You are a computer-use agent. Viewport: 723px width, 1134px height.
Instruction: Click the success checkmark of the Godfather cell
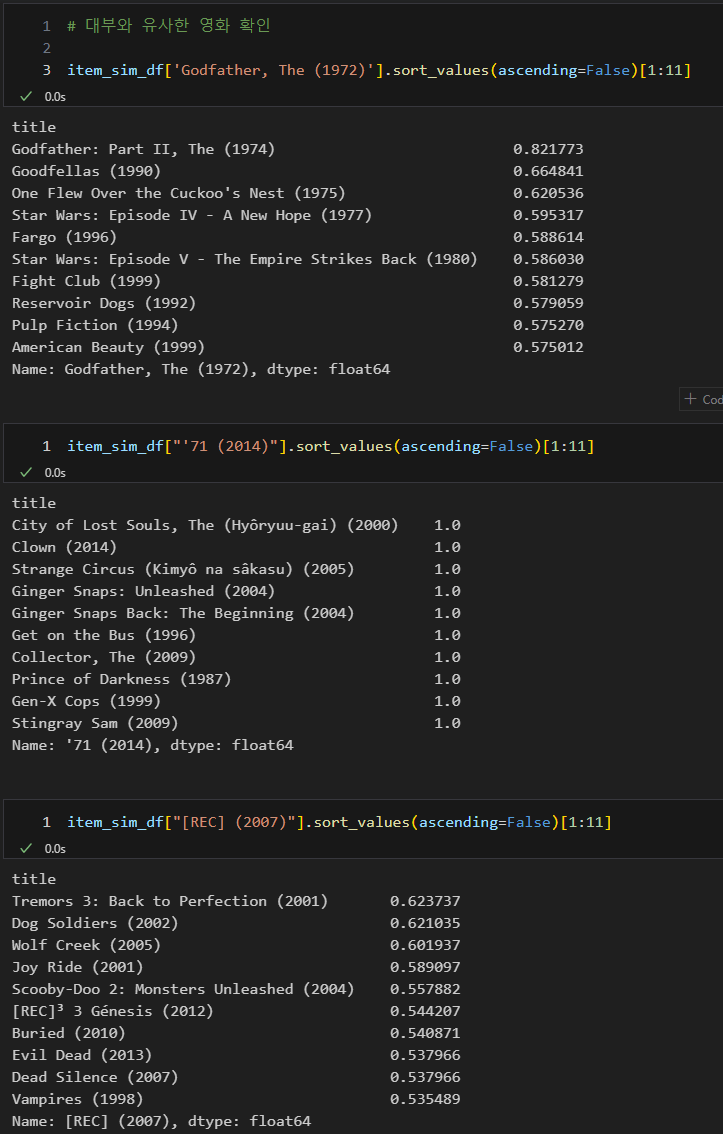pos(27,96)
